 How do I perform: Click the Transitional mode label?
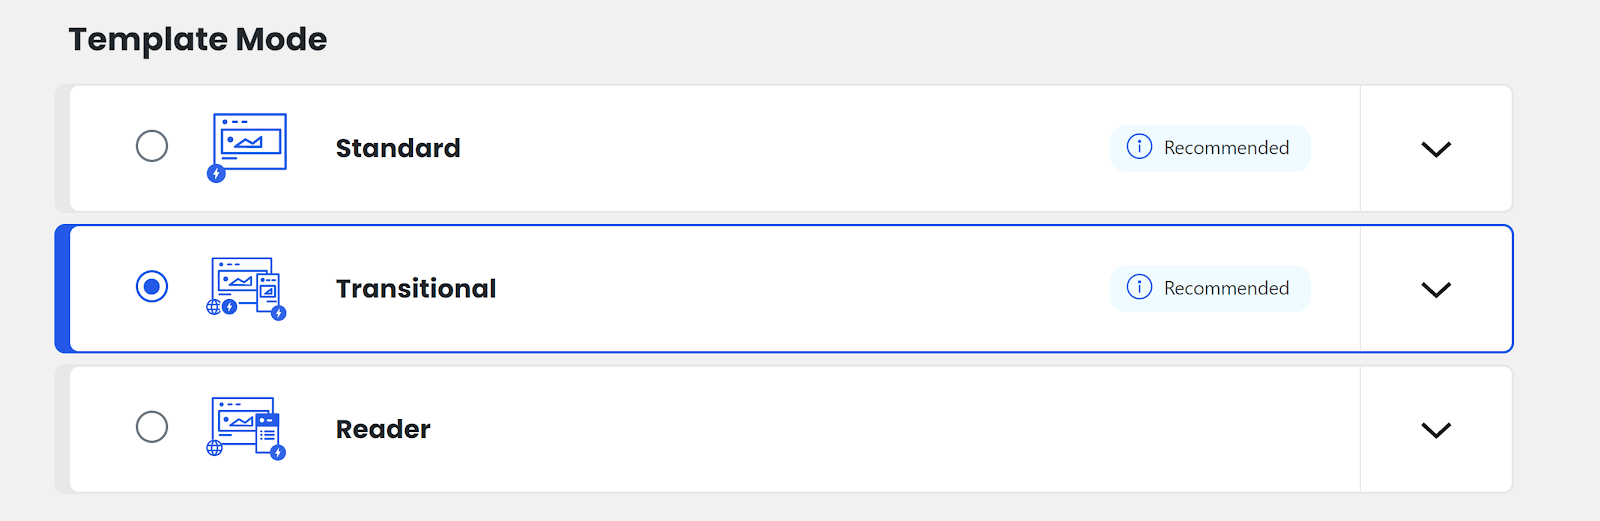(x=416, y=288)
